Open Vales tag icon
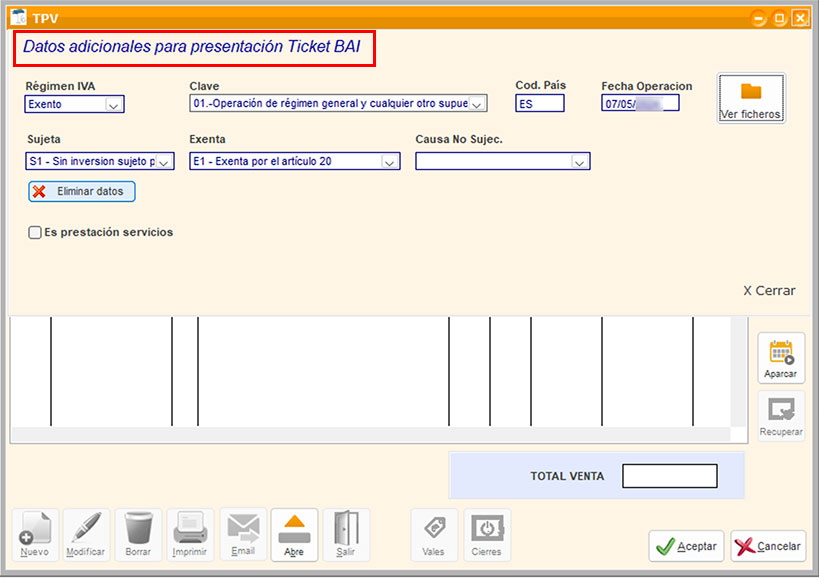The height and width of the screenshot is (579, 819). click(x=434, y=535)
